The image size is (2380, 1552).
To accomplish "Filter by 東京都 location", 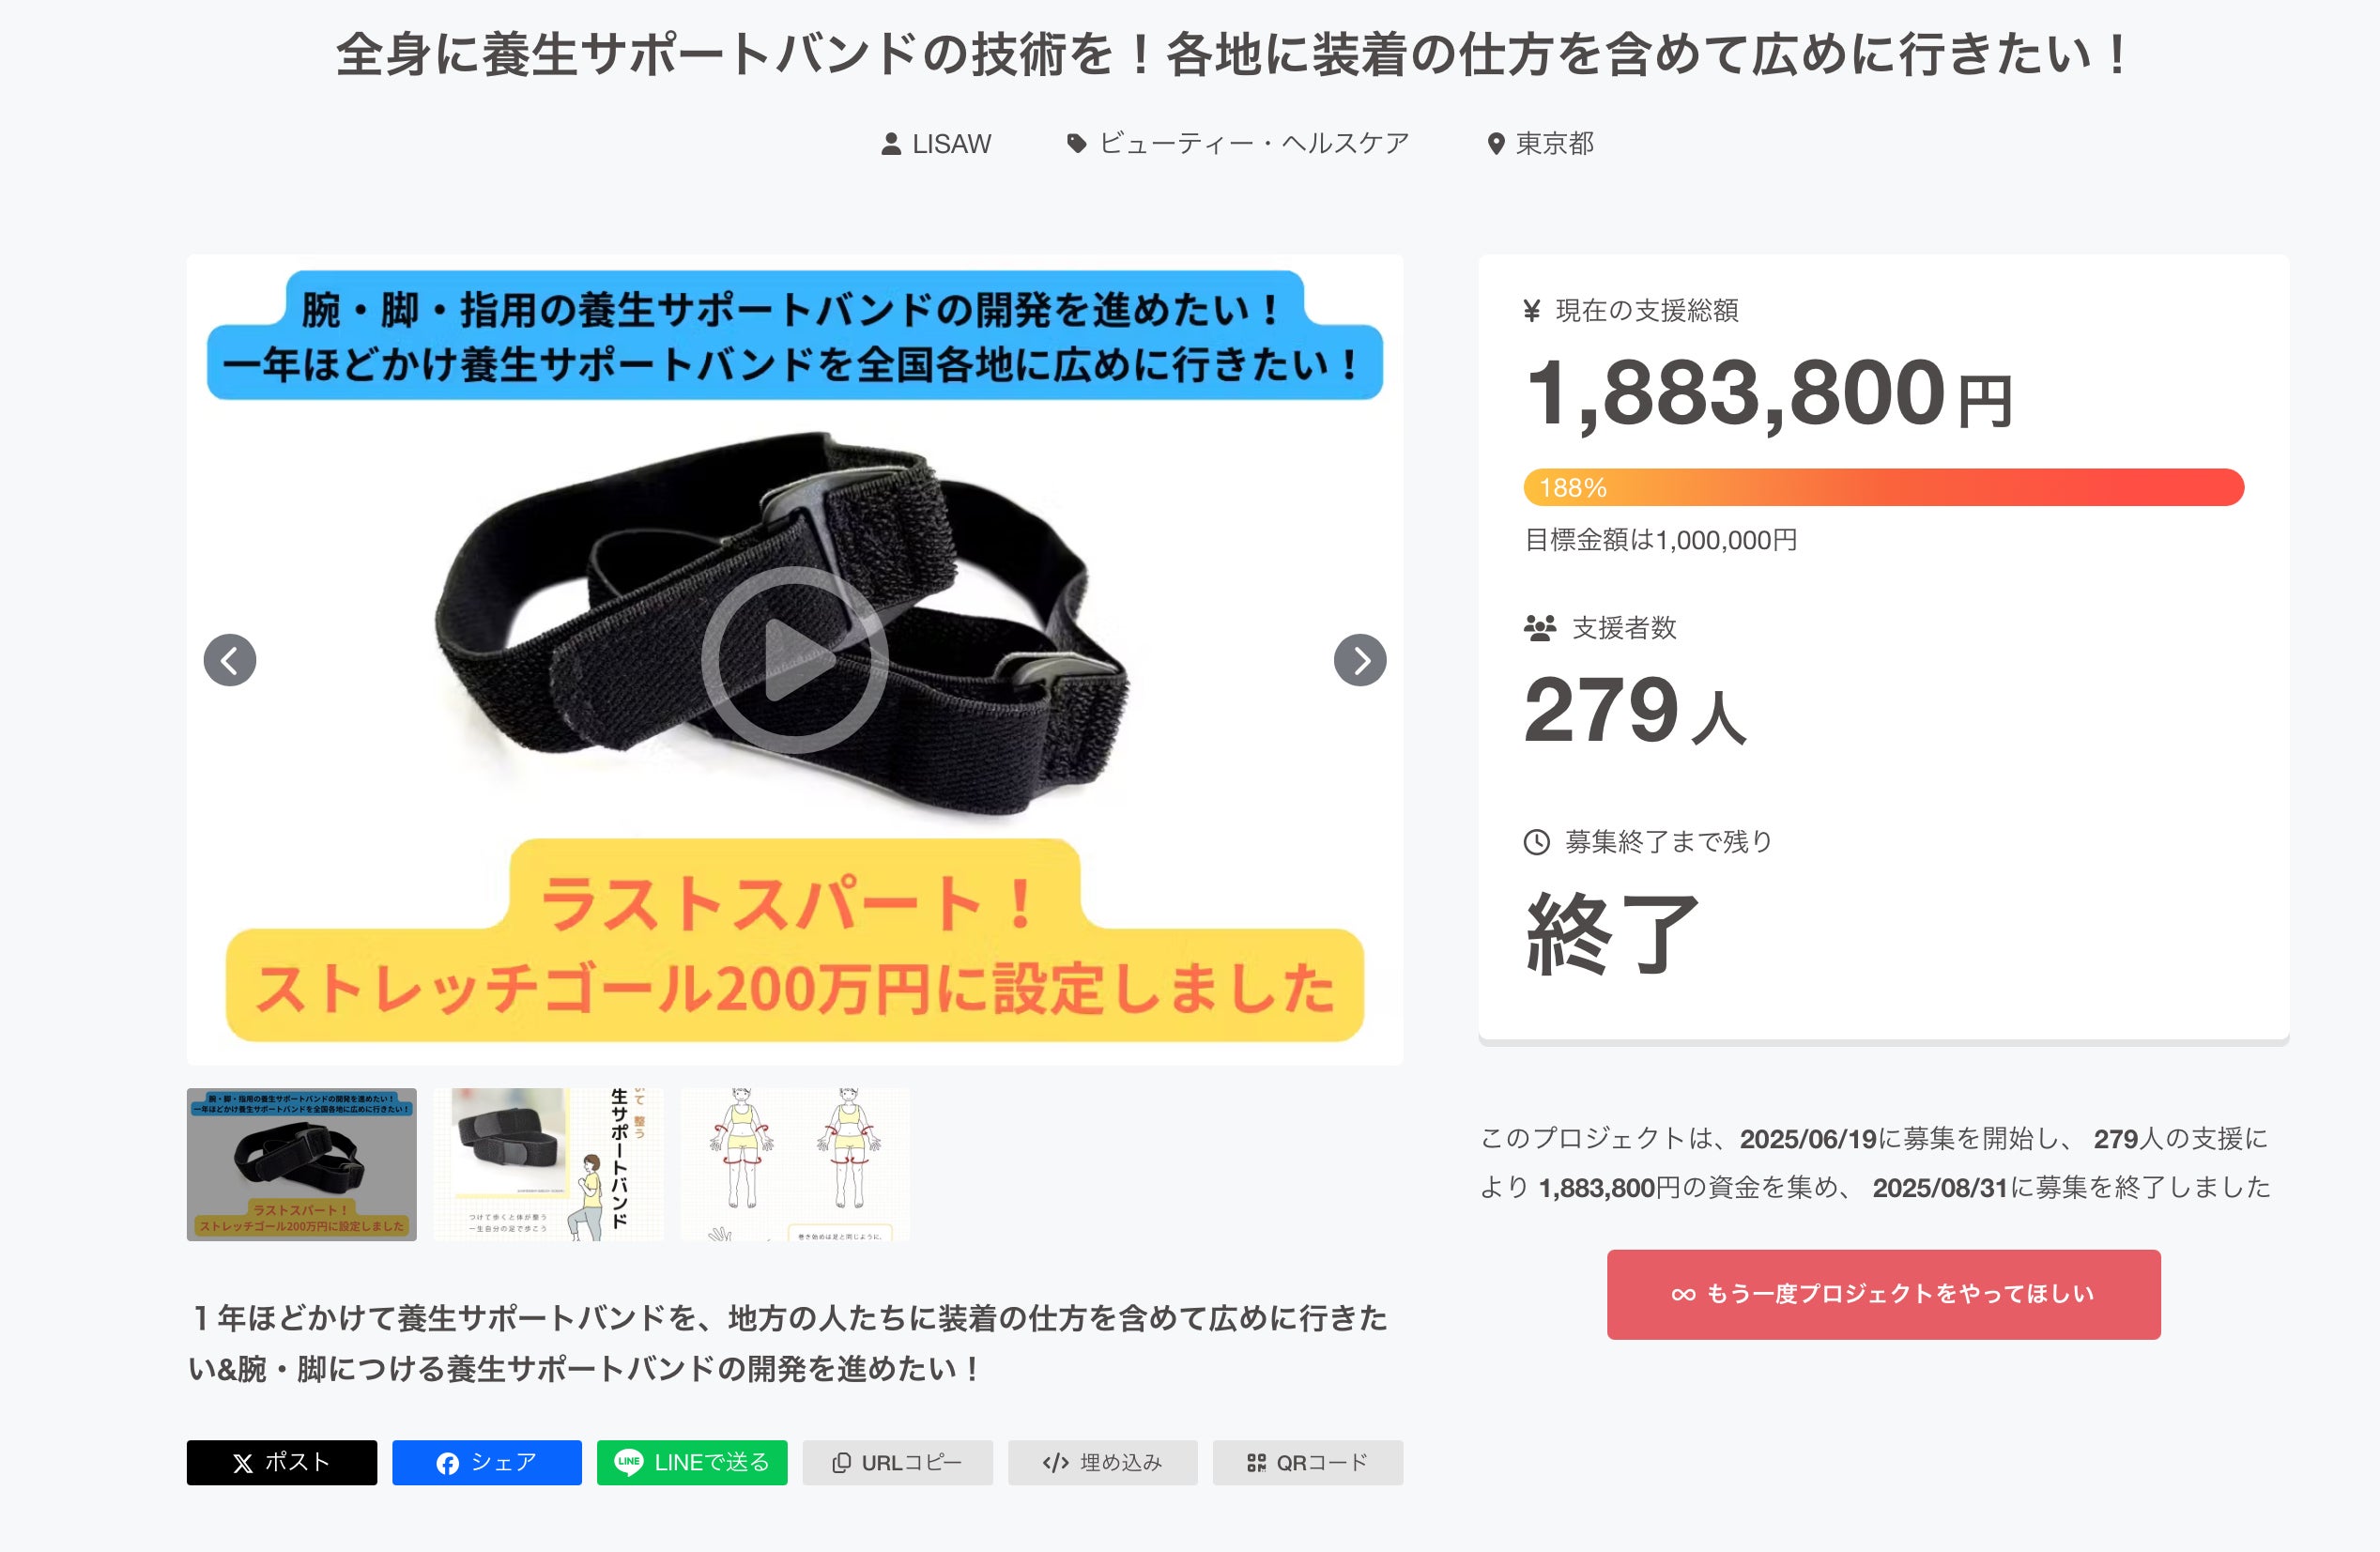I will coord(1555,144).
